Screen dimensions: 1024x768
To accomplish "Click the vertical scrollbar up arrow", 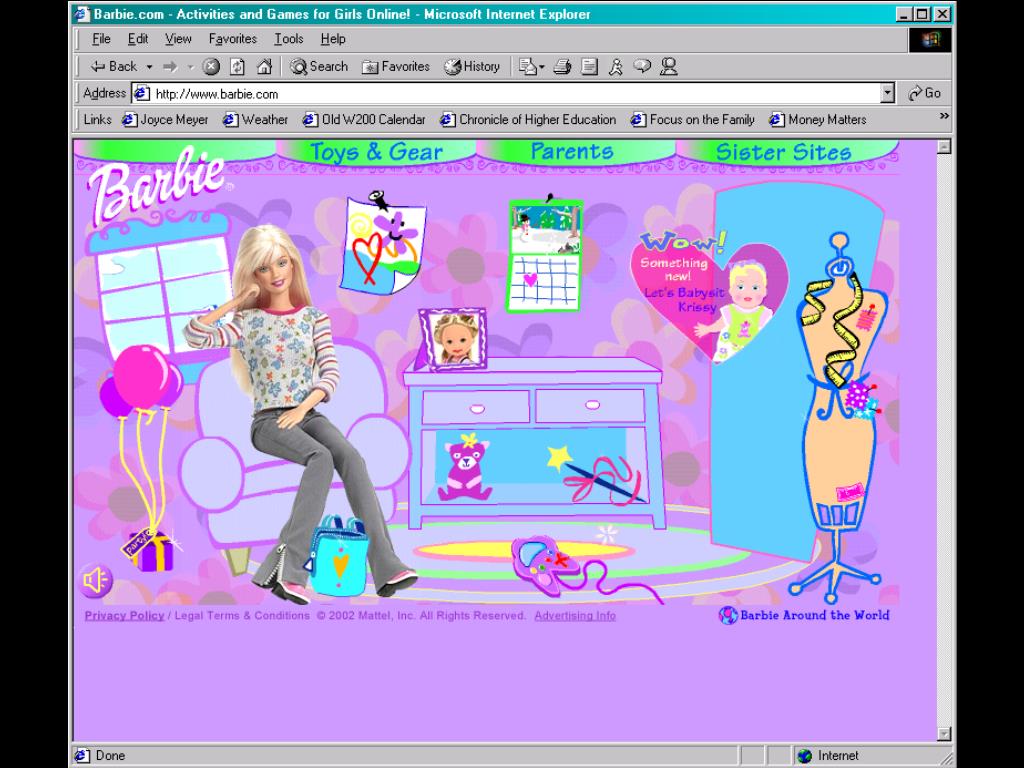I will (x=944, y=146).
